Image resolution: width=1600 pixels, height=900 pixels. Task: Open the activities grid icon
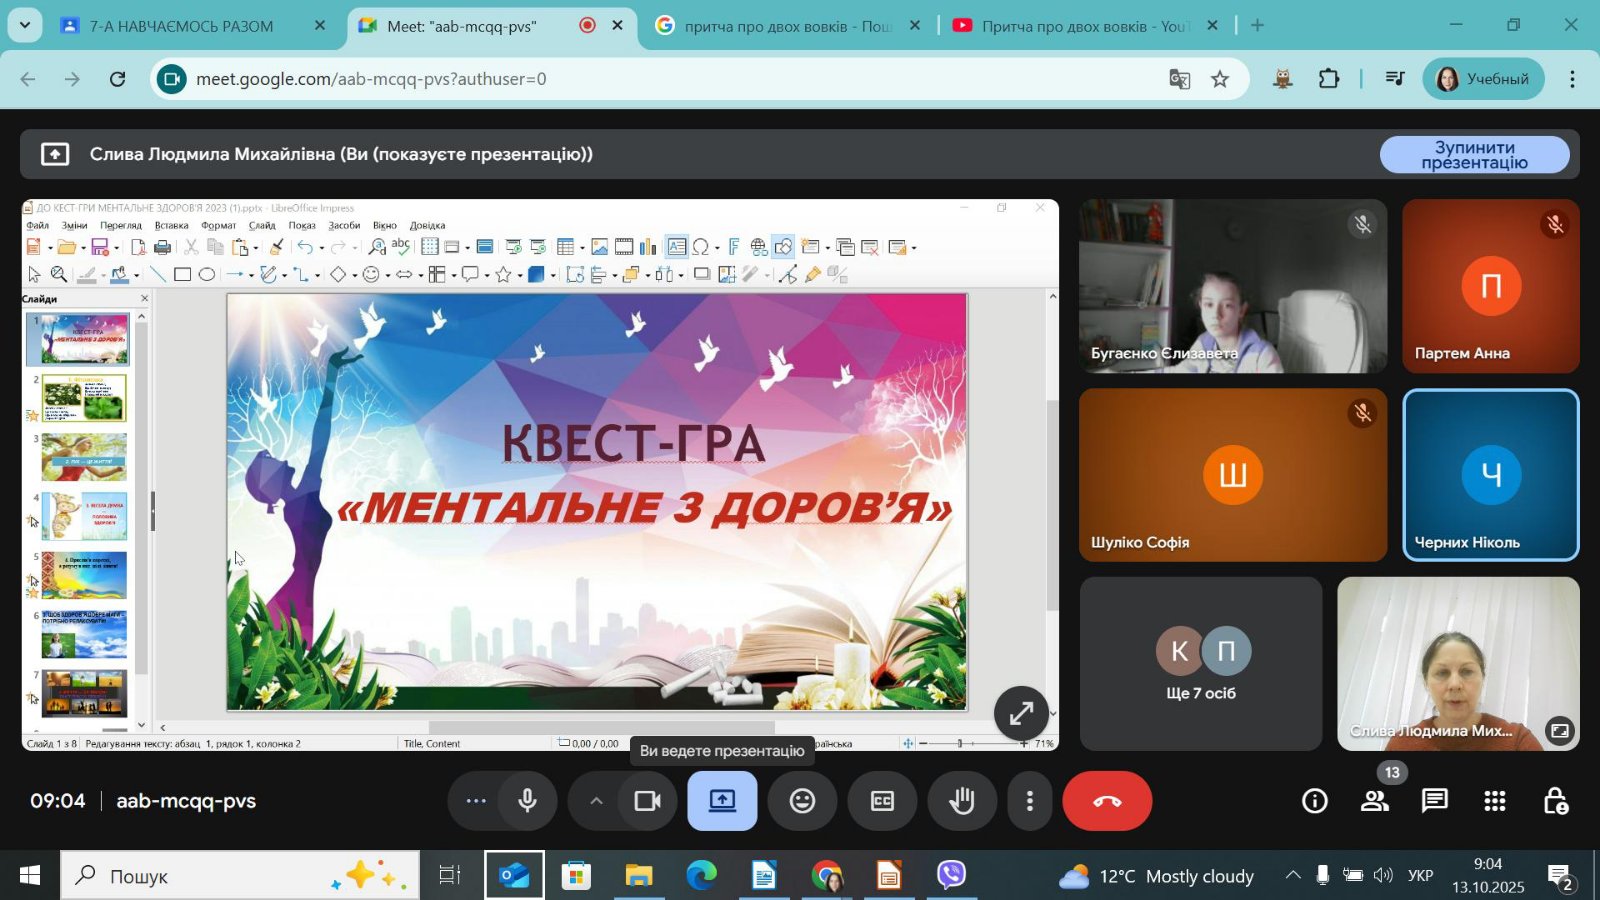click(x=1495, y=801)
